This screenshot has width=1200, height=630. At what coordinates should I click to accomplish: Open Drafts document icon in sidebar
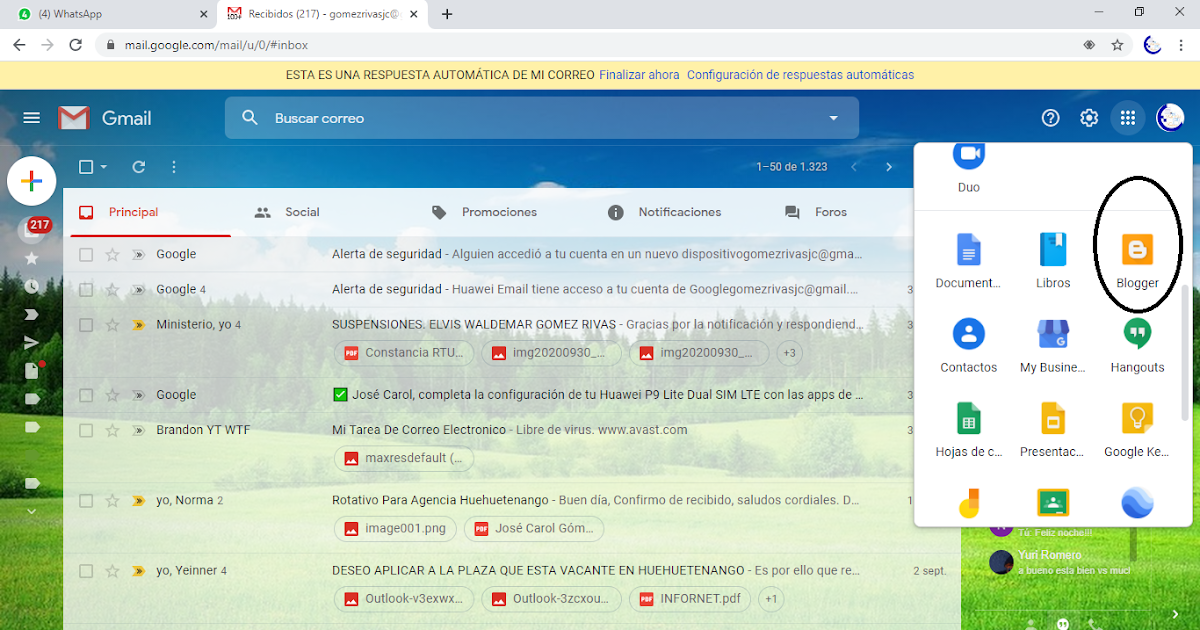[31, 371]
